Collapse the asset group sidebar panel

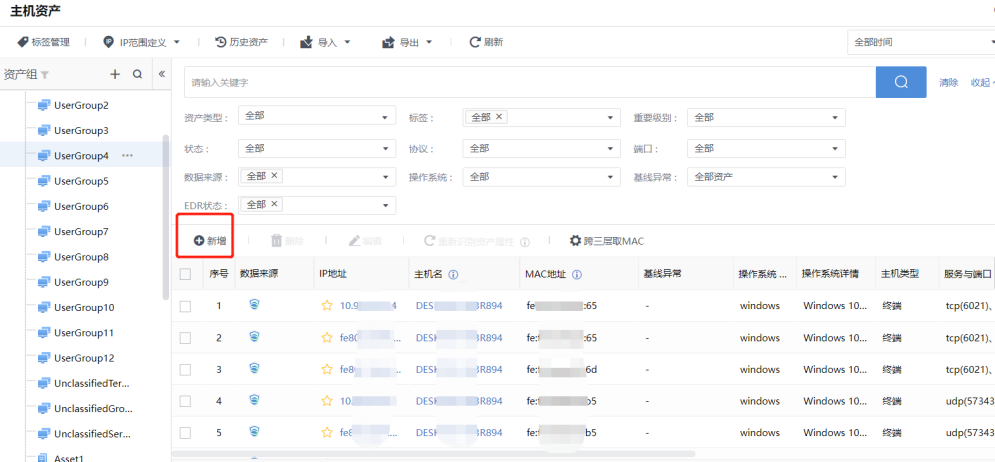[x=161, y=74]
